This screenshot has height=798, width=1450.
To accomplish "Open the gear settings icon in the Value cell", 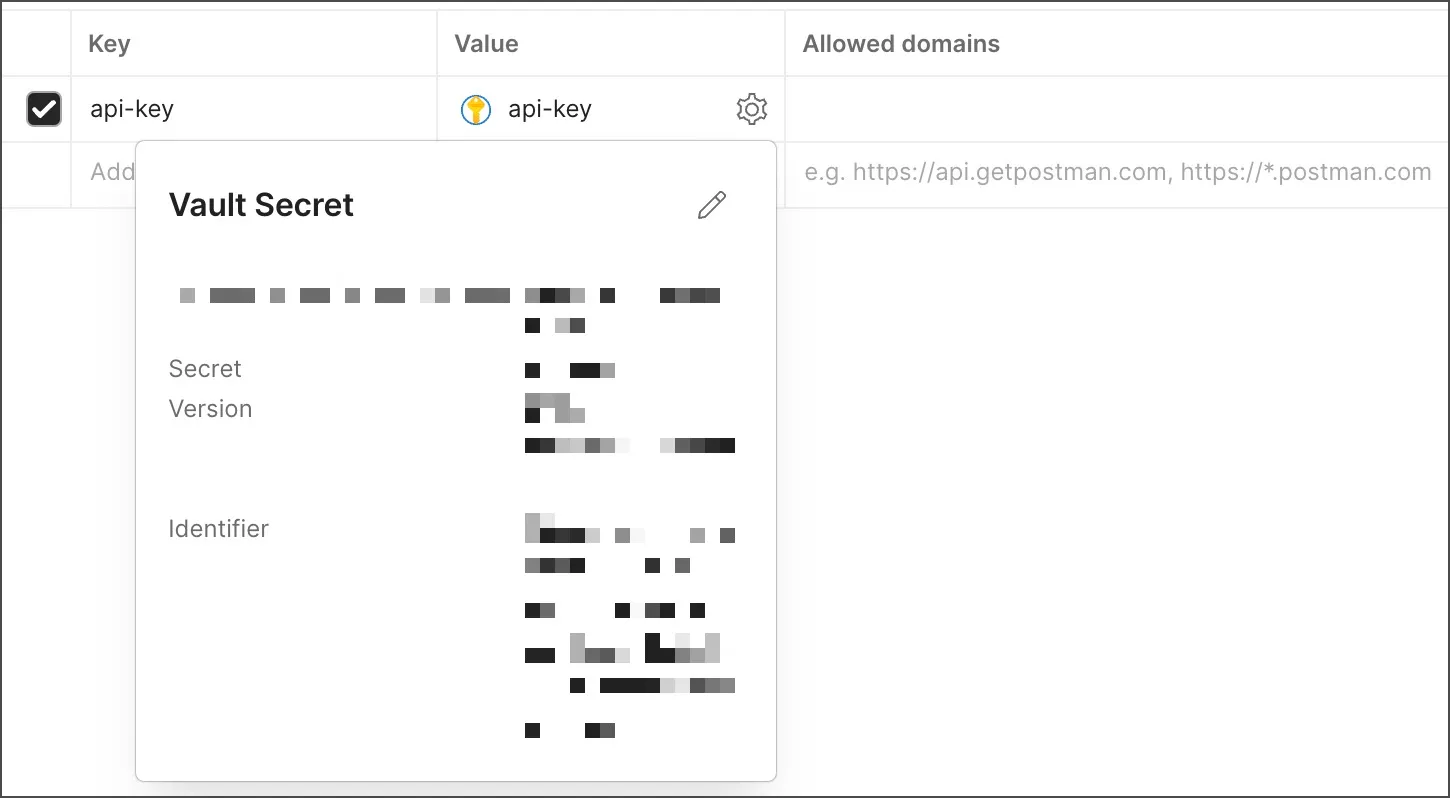I will pyautogui.click(x=751, y=109).
